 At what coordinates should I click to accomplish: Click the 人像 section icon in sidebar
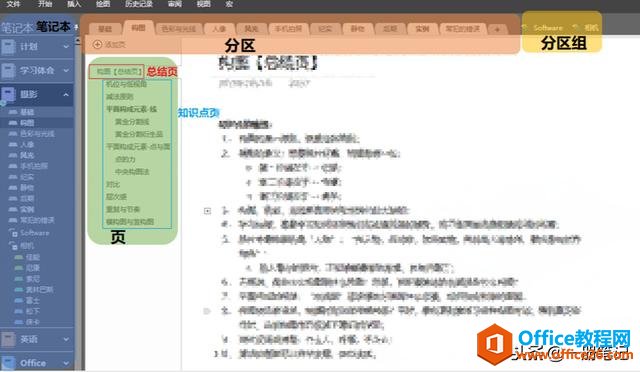pos(13,145)
